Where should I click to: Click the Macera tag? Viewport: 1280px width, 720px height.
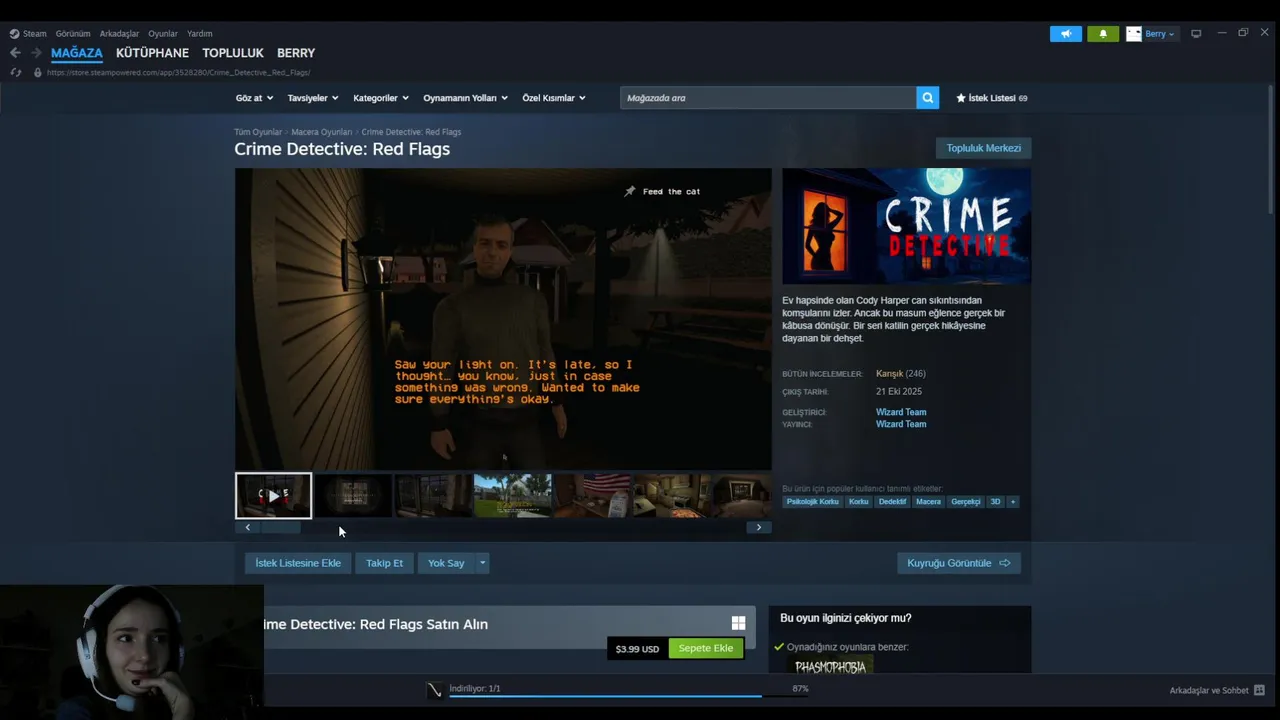pyautogui.click(x=928, y=502)
